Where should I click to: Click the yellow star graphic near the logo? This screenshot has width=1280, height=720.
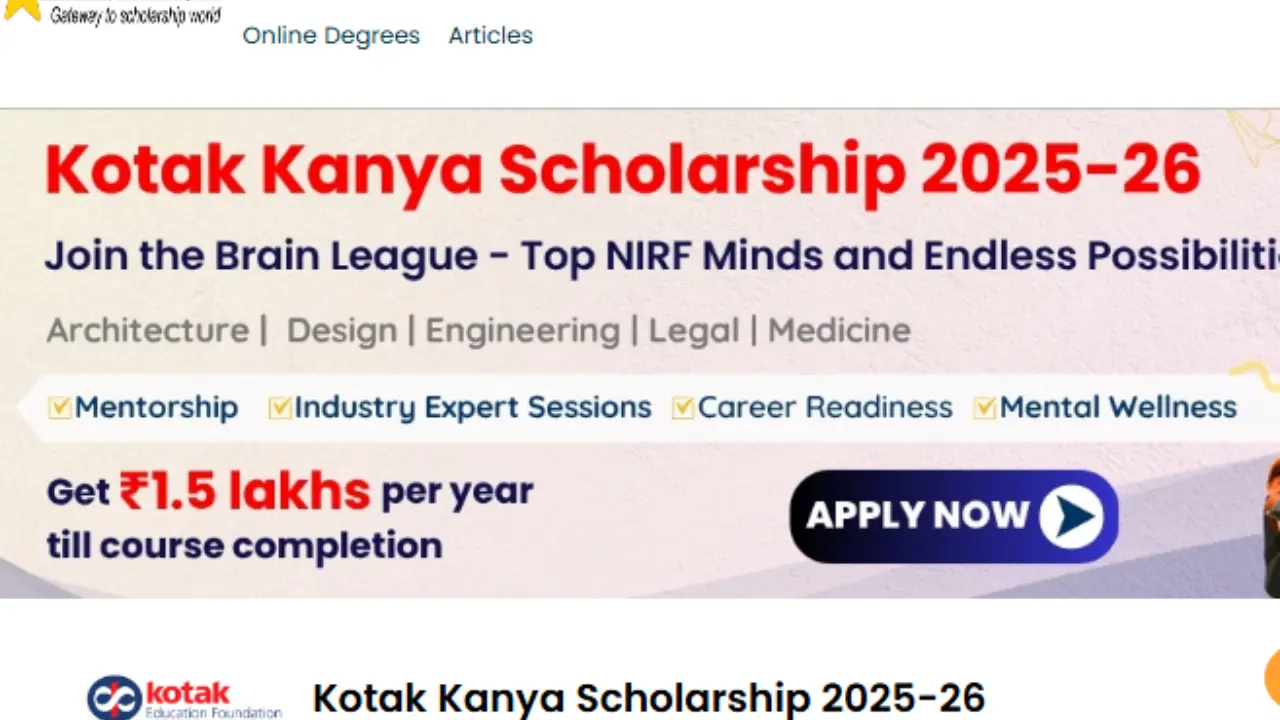[x=22, y=10]
